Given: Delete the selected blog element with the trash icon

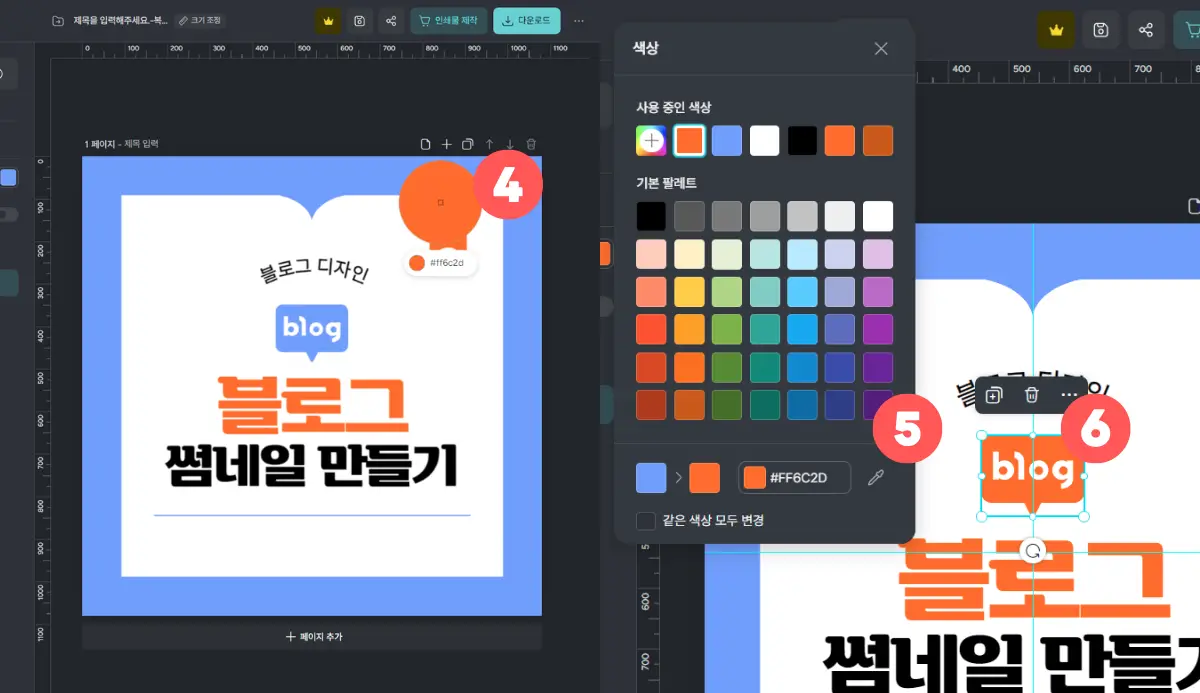Looking at the screenshot, I should click(x=1031, y=395).
